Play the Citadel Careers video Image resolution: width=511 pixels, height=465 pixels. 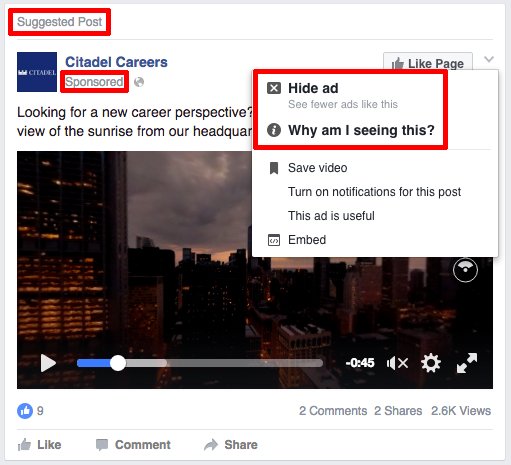(x=48, y=363)
